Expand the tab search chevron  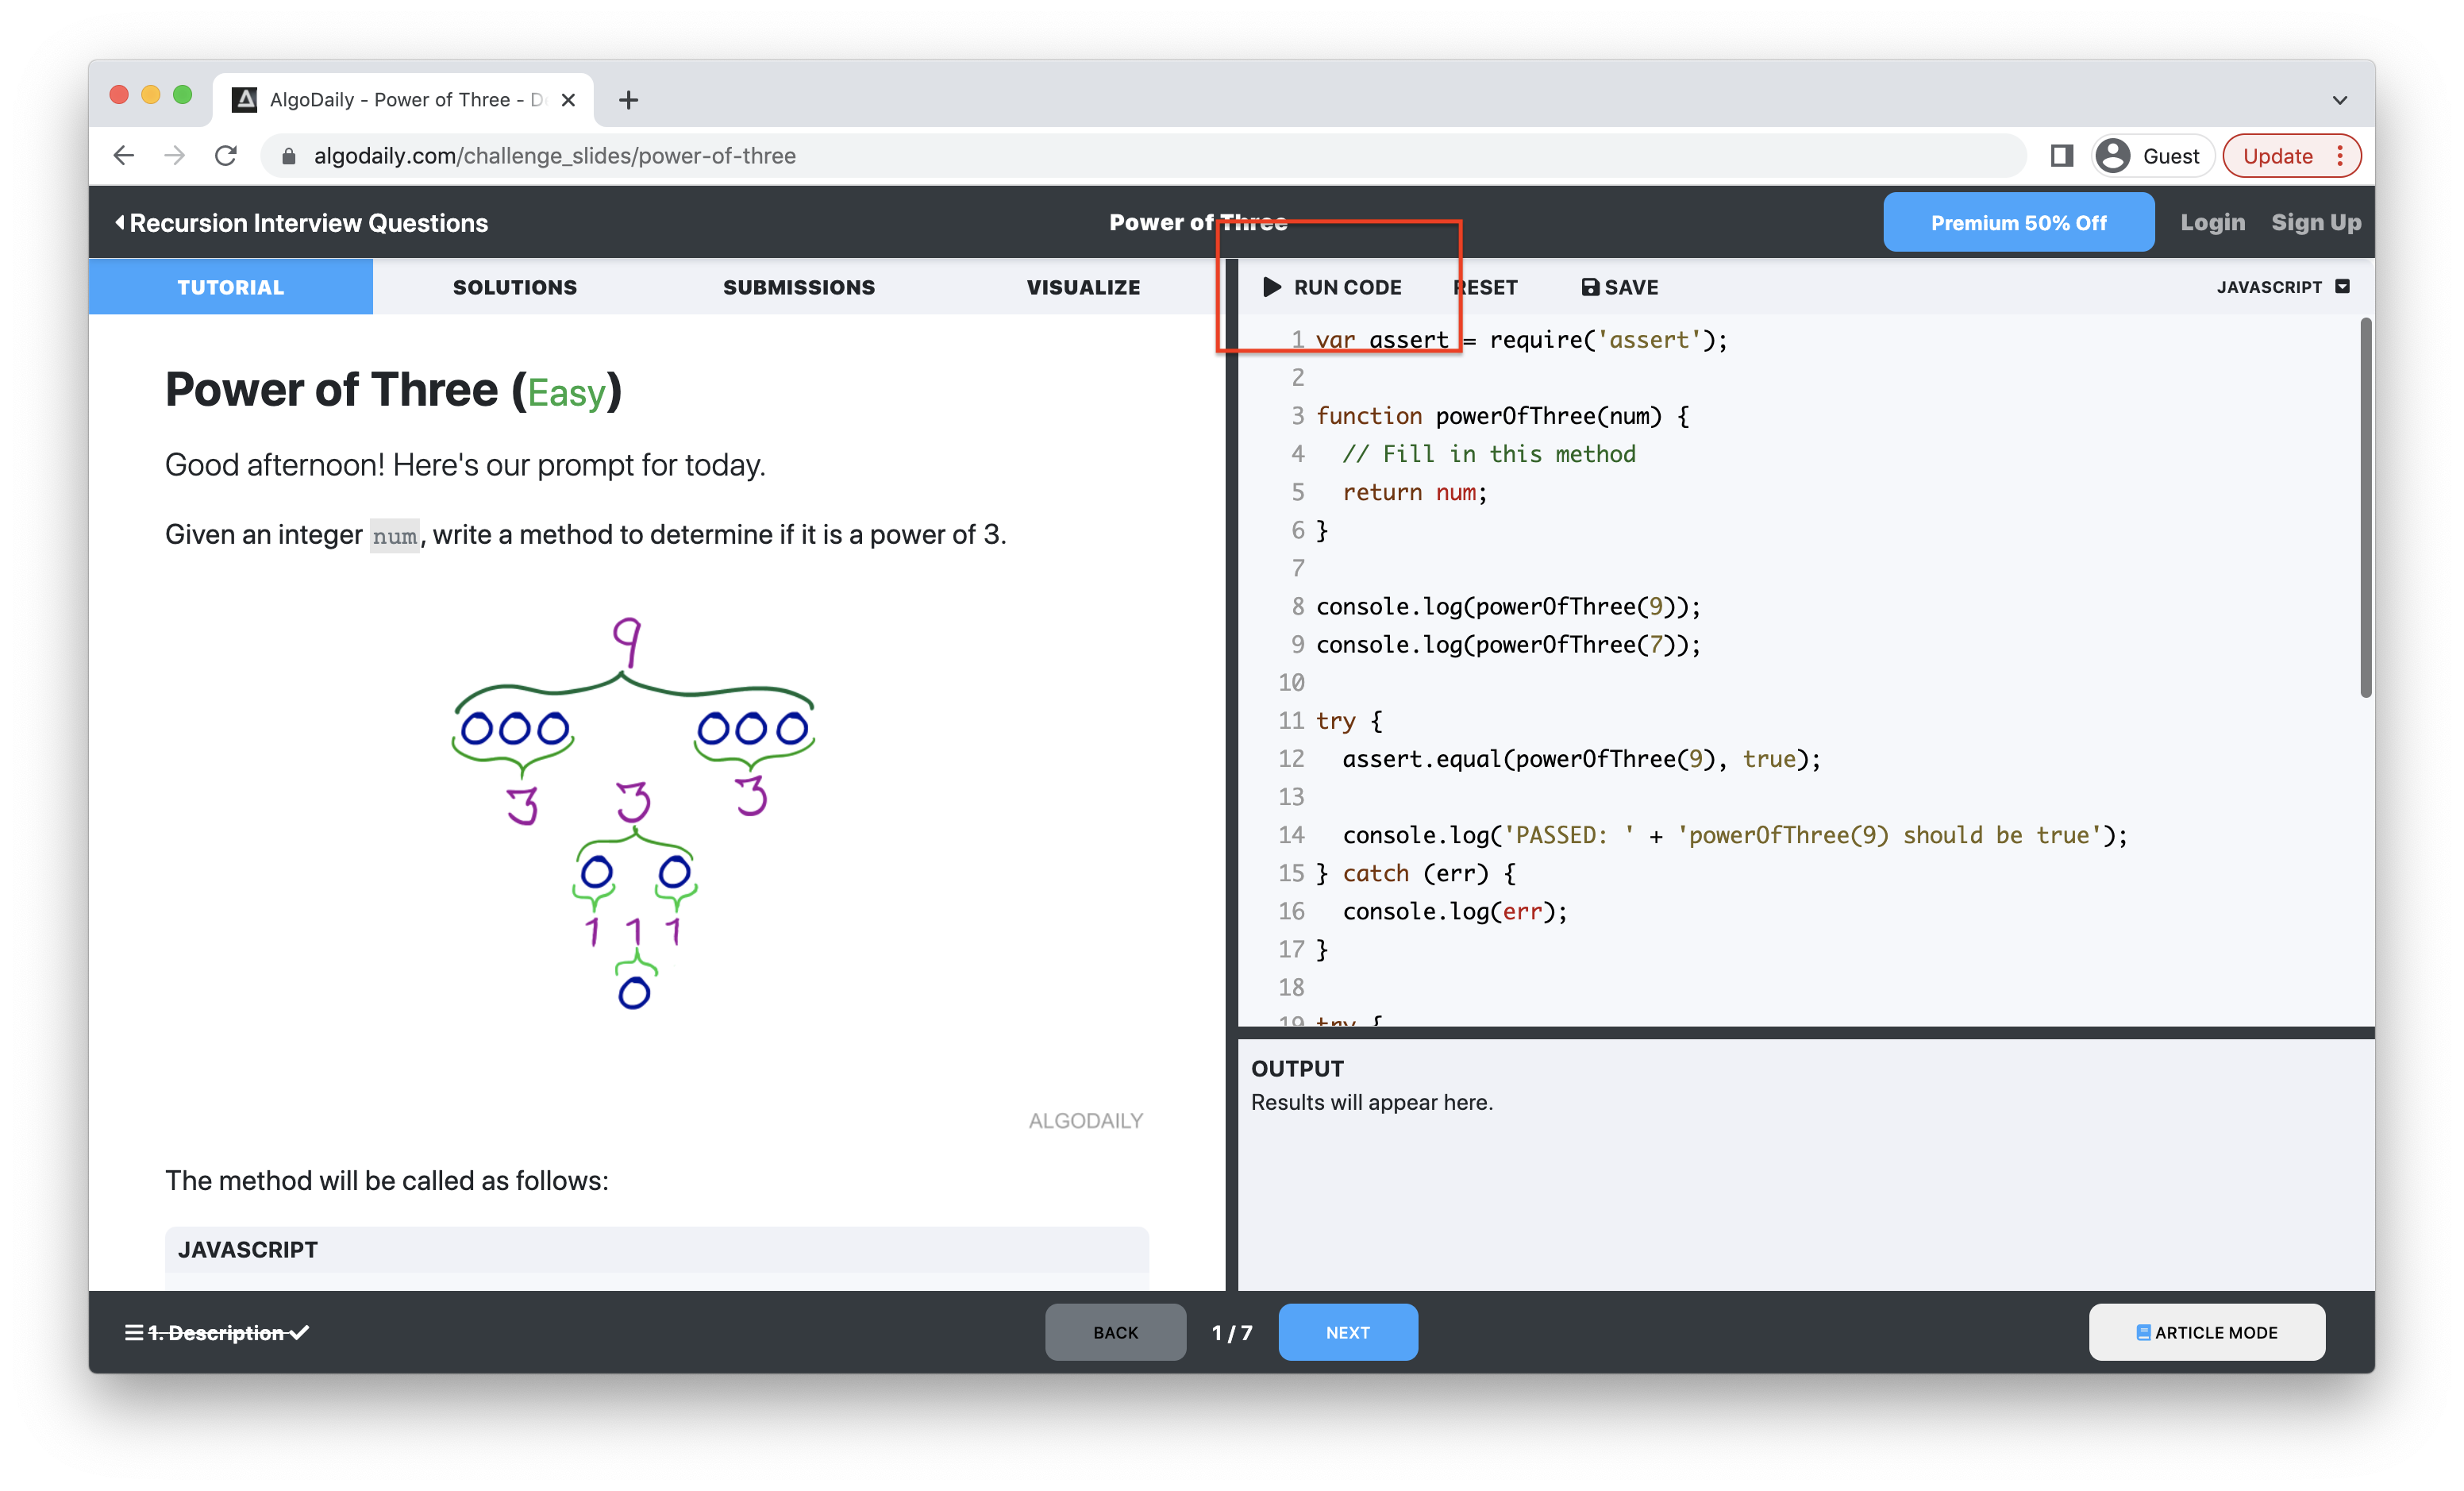pos(2340,100)
